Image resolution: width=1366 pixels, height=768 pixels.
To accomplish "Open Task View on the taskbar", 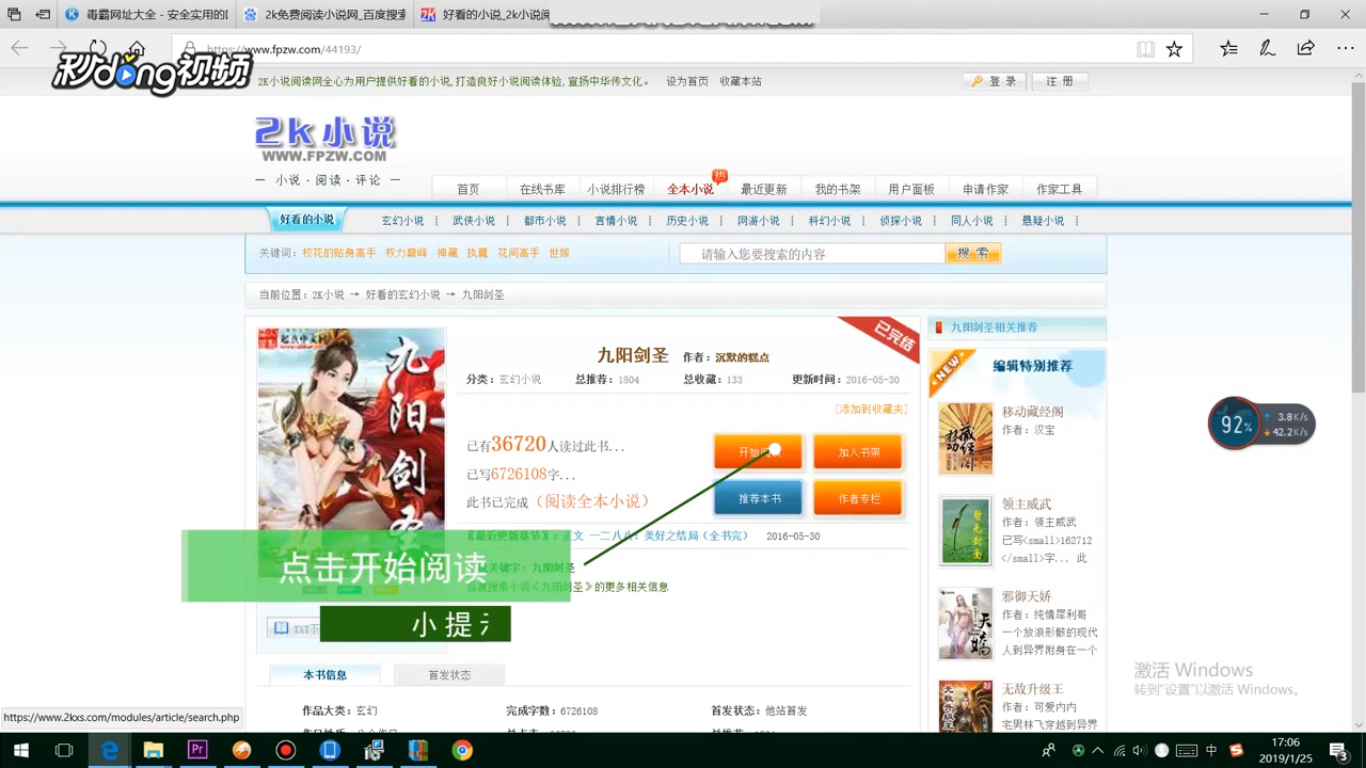I will 64,750.
